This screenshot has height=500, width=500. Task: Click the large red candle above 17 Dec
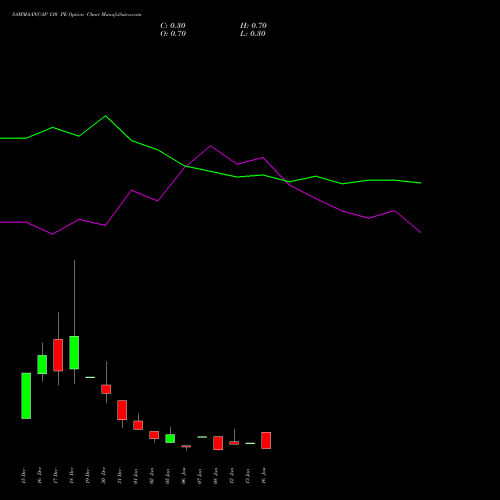coord(58,355)
